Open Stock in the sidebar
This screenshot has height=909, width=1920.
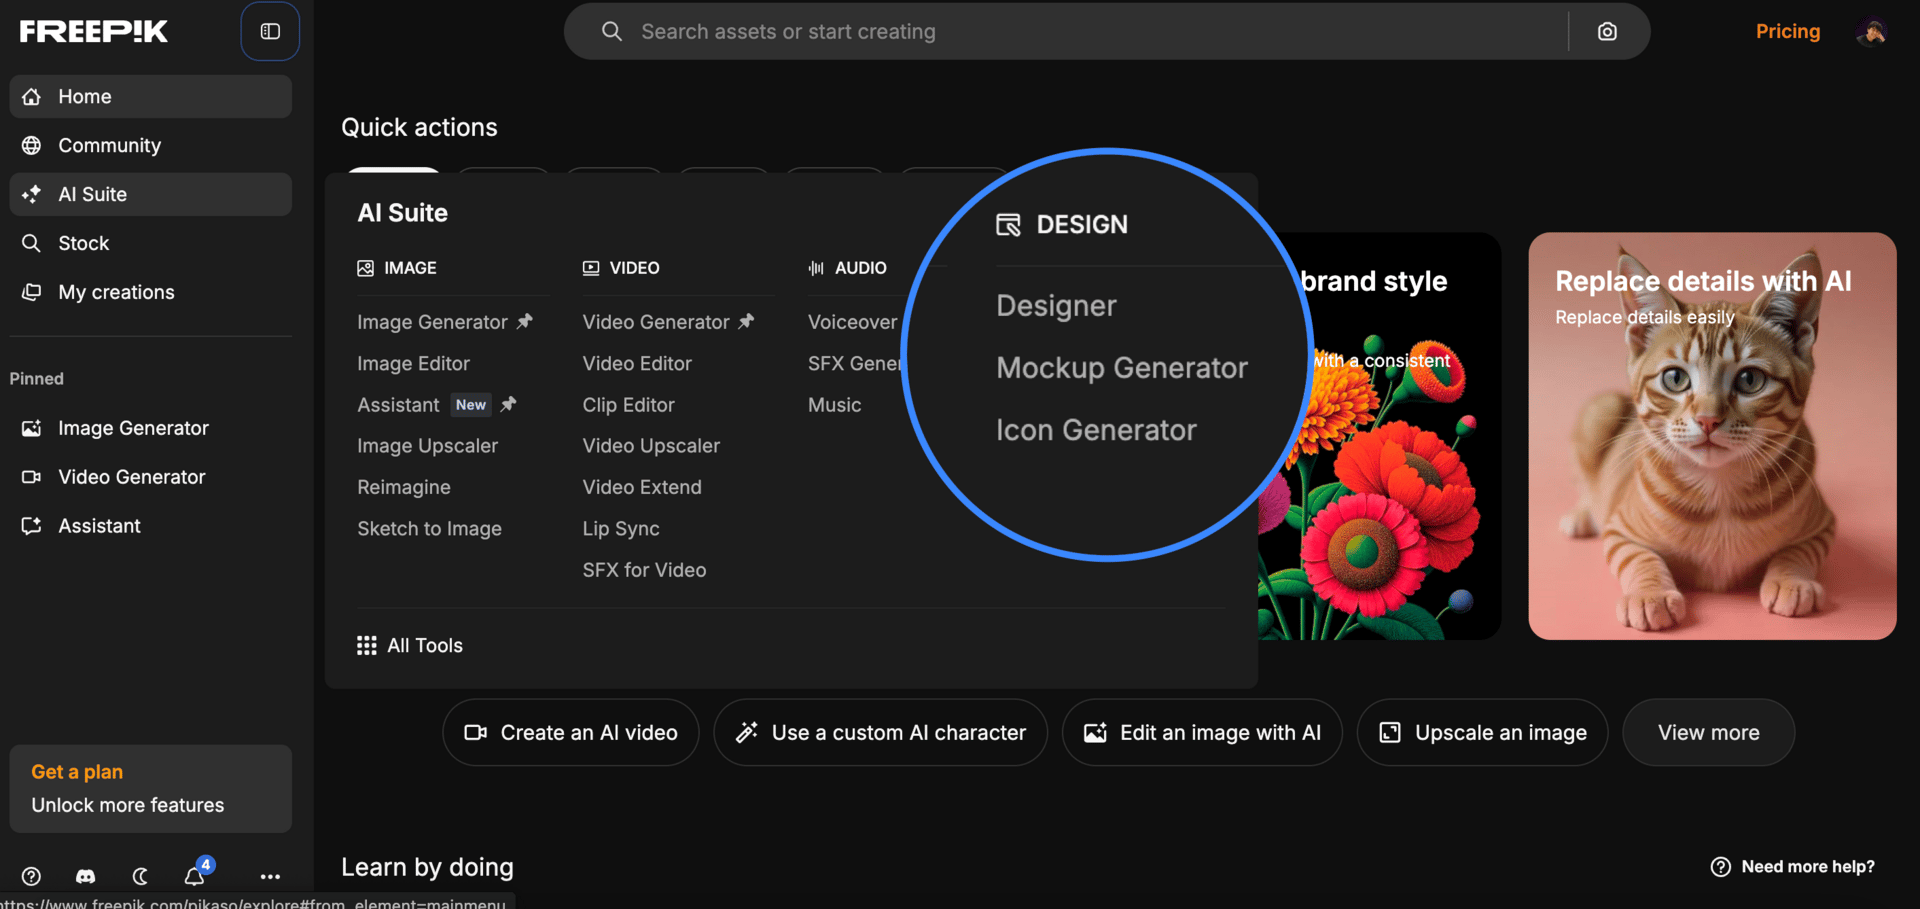[x=151, y=243]
